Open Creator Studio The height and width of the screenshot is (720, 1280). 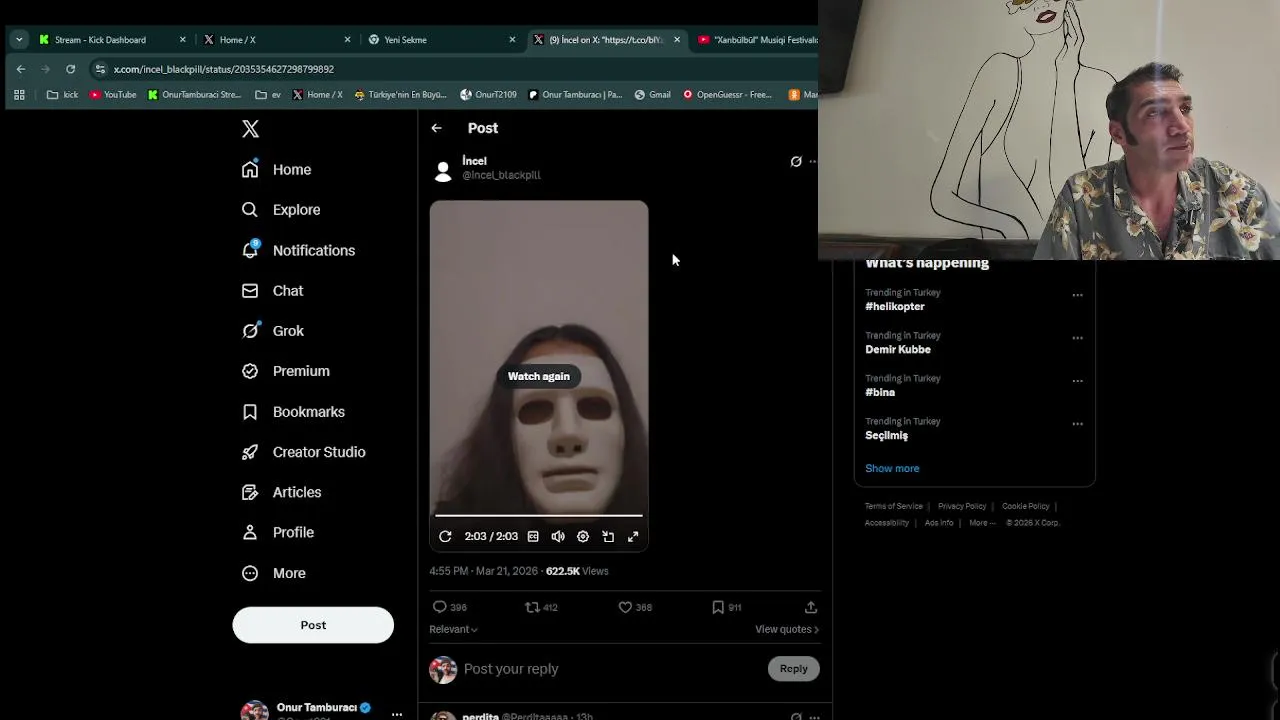(x=304, y=452)
